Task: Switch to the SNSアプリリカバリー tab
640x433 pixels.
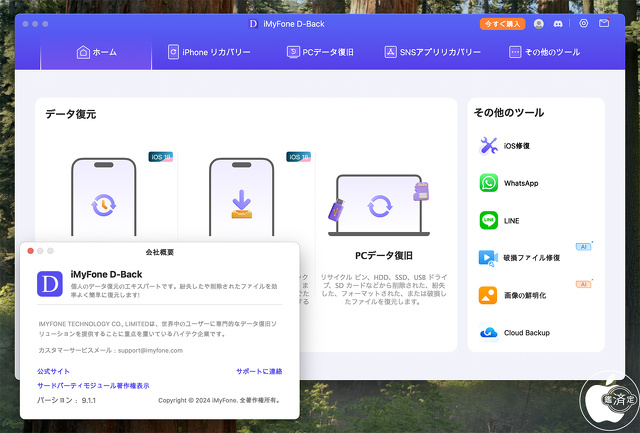Action: 432,52
